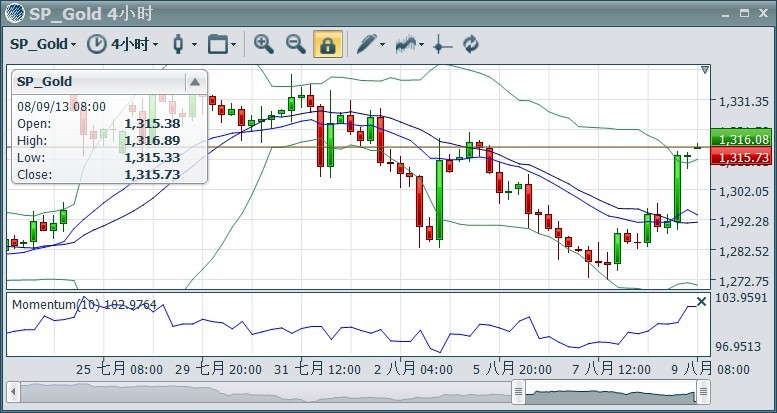Click the Low value 1,315.33
Image resolution: width=777 pixels, height=413 pixels.
click(x=152, y=158)
